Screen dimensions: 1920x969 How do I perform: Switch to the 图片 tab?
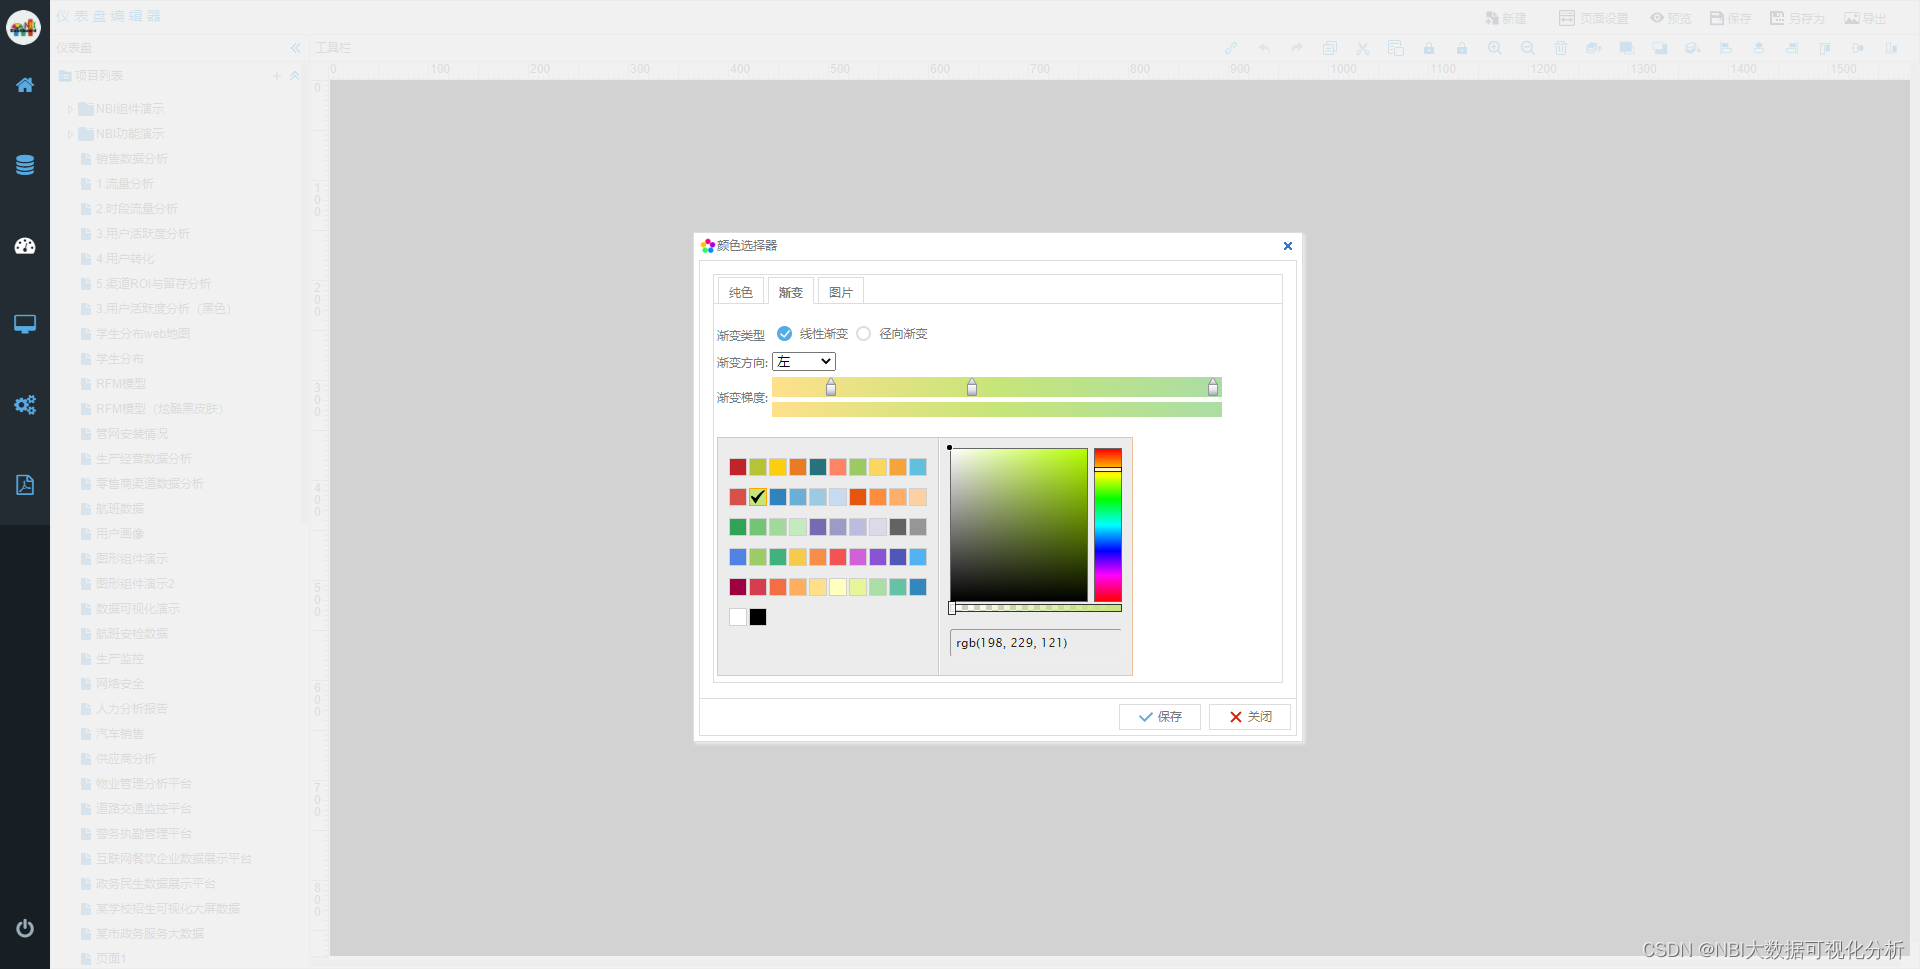point(841,292)
